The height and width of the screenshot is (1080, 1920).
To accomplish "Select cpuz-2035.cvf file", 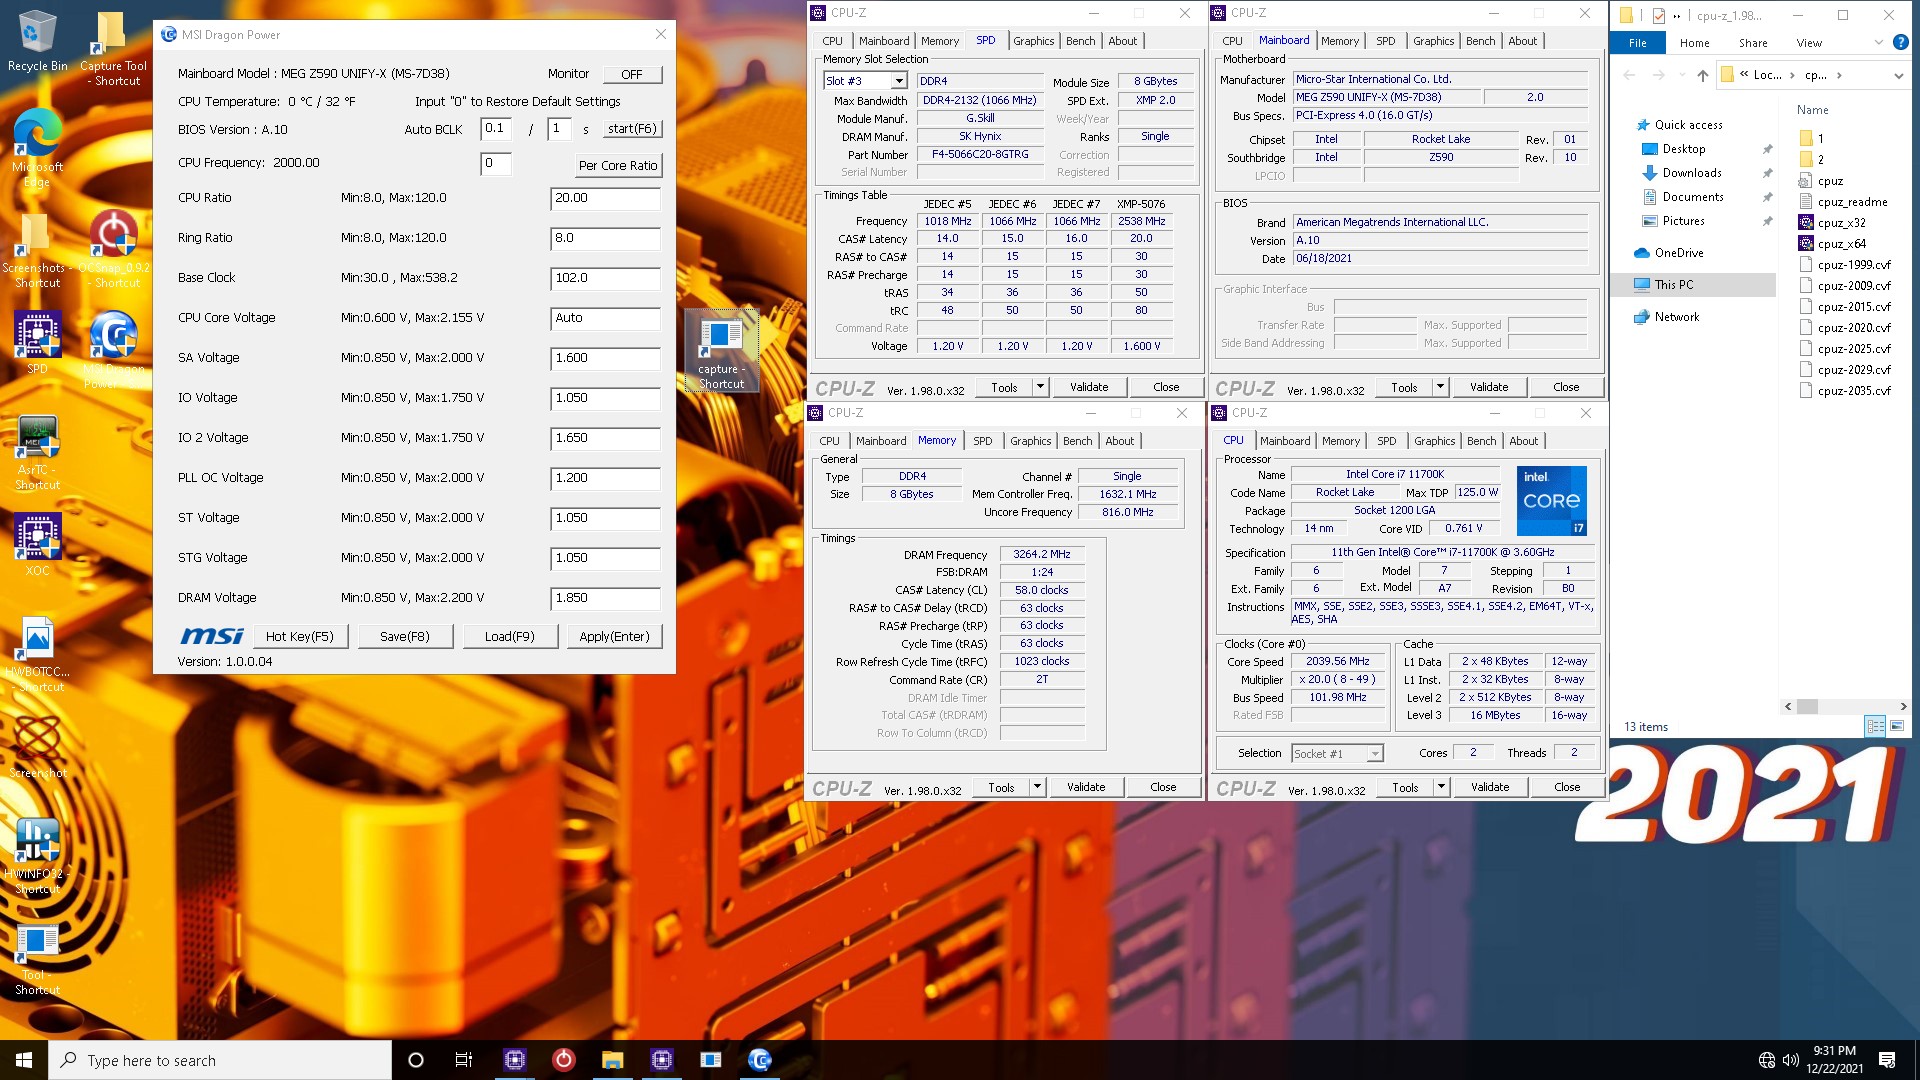I will [1854, 391].
